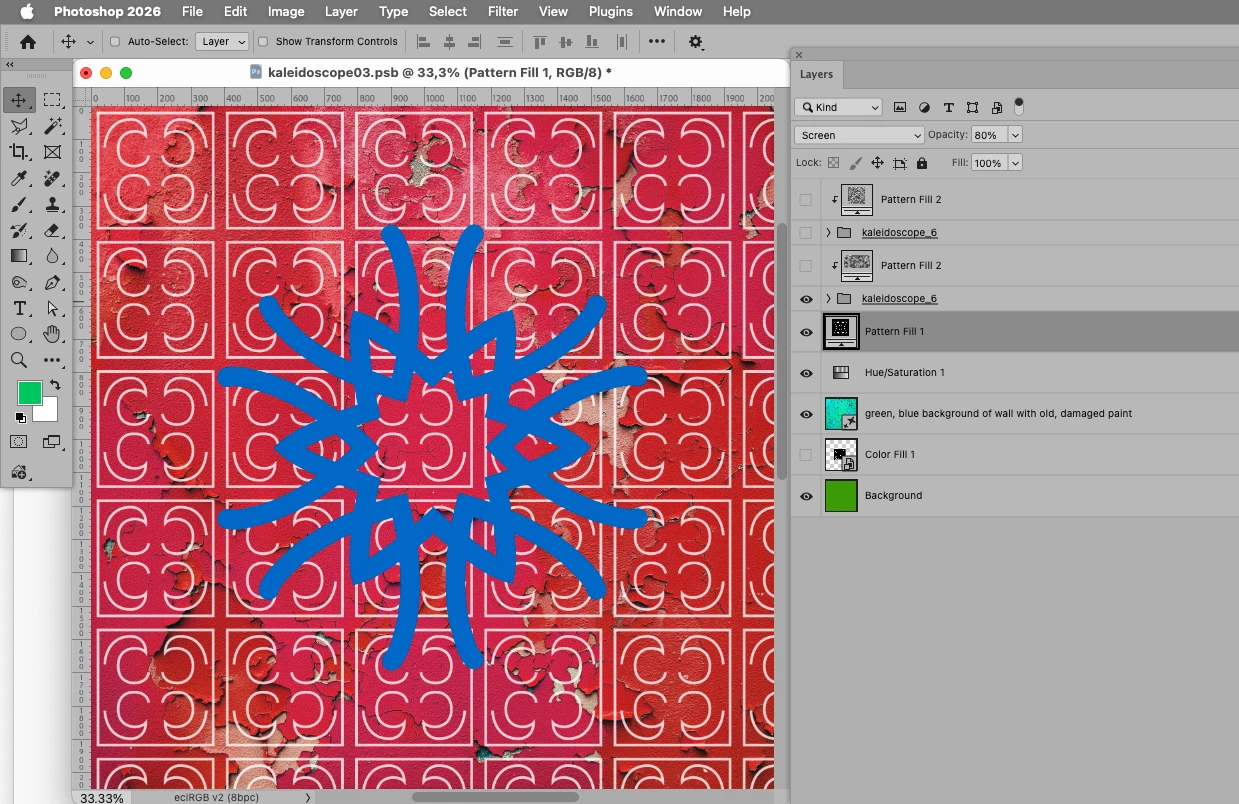The height and width of the screenshot is (804, 1239).
Task: Select the Move tool
Action: (19, 100)
